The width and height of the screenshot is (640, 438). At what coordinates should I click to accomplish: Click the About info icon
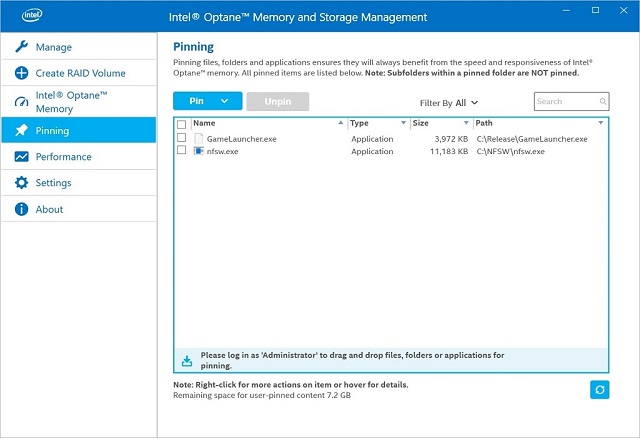coord(21,209)
